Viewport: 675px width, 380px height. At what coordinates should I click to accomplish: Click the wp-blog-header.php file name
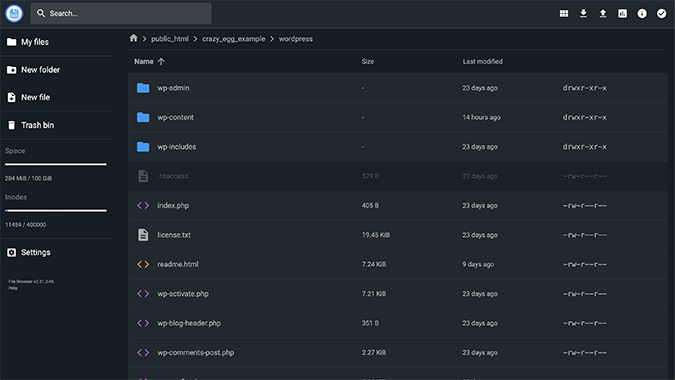tap(189, 323)
